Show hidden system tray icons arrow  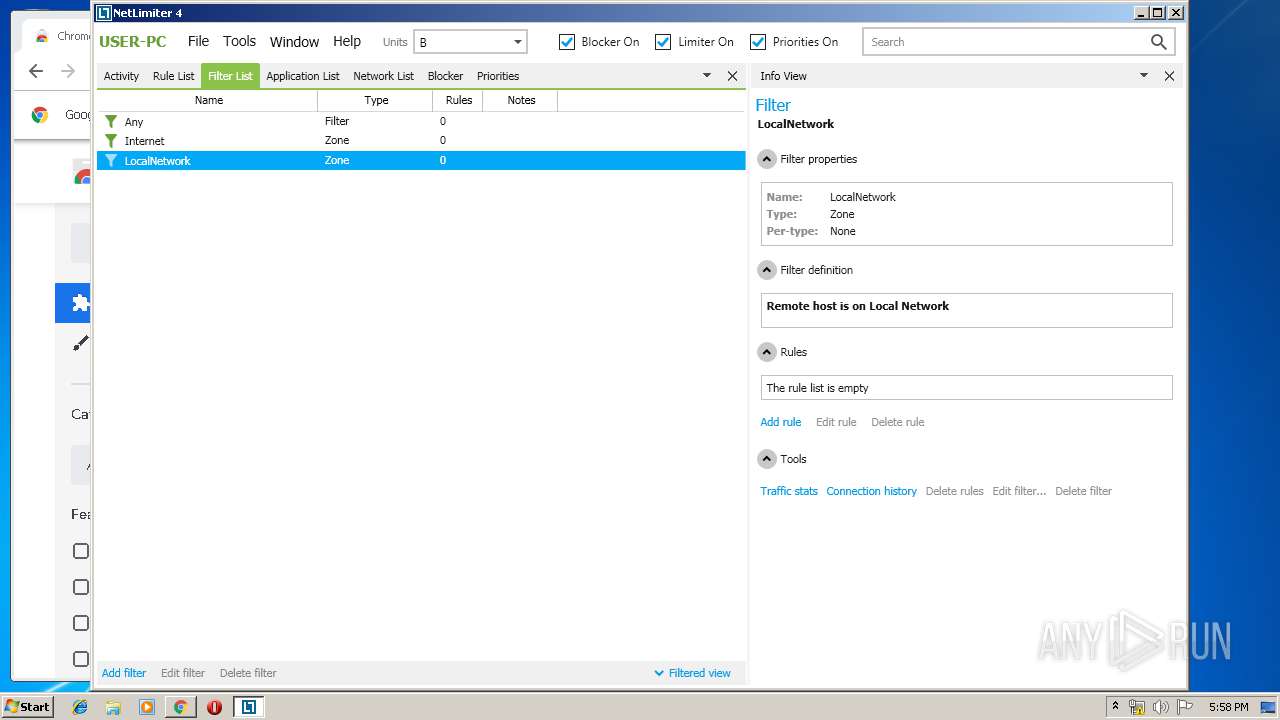(1115, 706)
